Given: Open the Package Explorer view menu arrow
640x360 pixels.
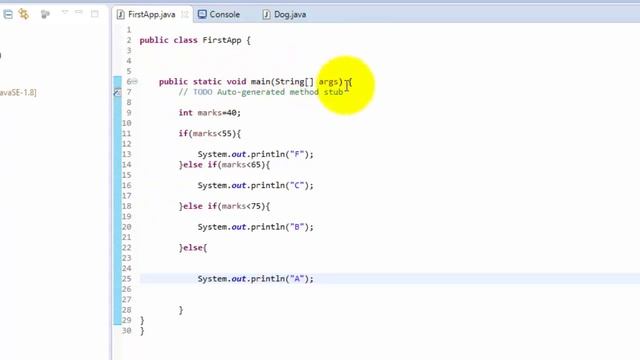Looking at the screenshot, I should pyautogui.click(x=64, y=13).
